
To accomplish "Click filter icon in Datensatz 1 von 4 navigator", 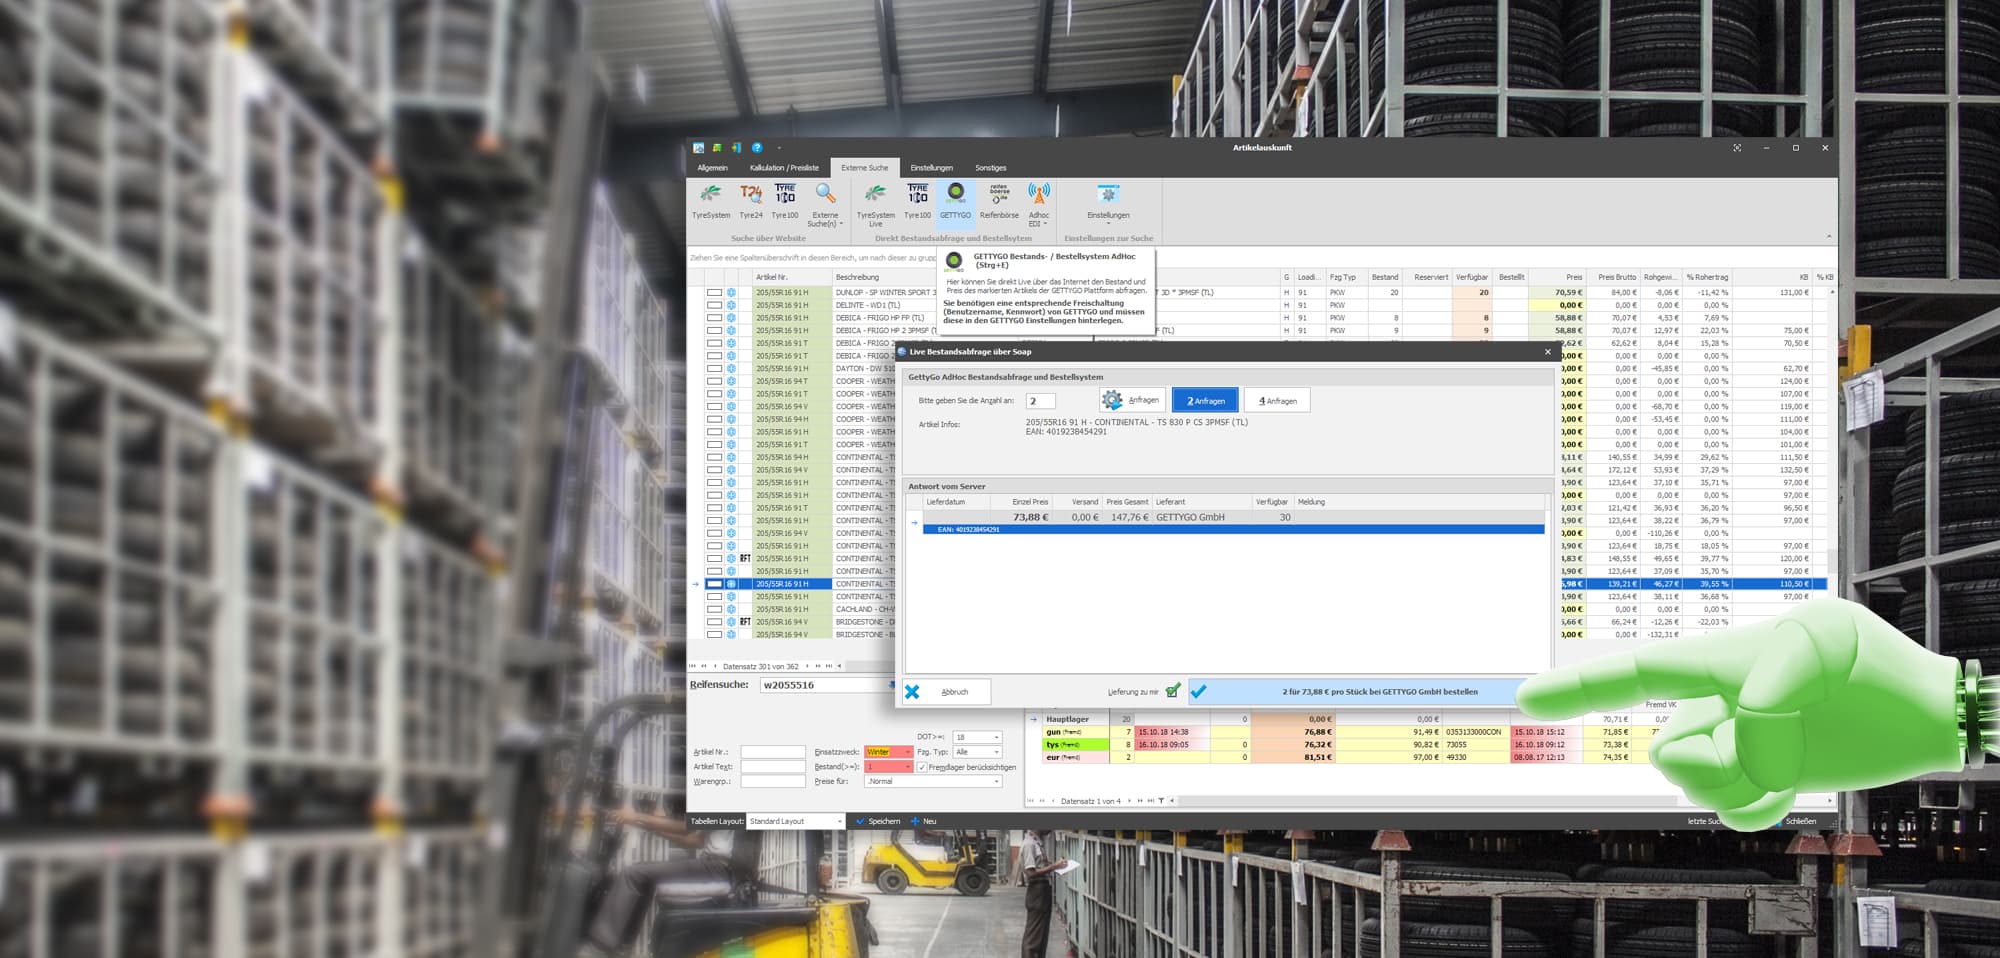I will pyautogui.click(x=1161, y=801).
